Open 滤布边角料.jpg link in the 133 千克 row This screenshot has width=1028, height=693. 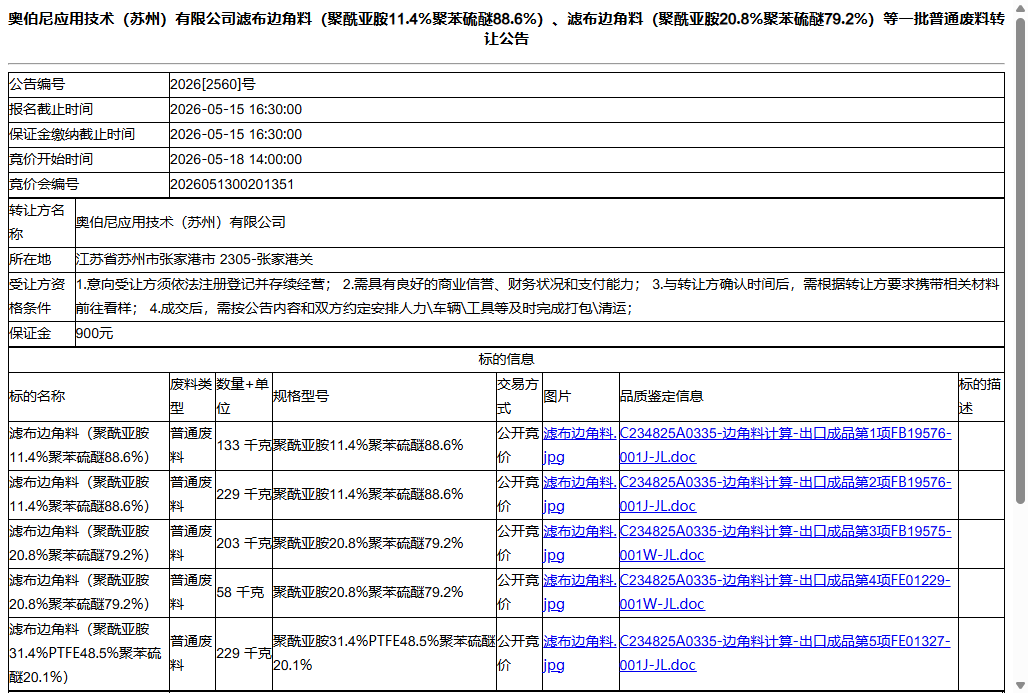pos(580,445)
